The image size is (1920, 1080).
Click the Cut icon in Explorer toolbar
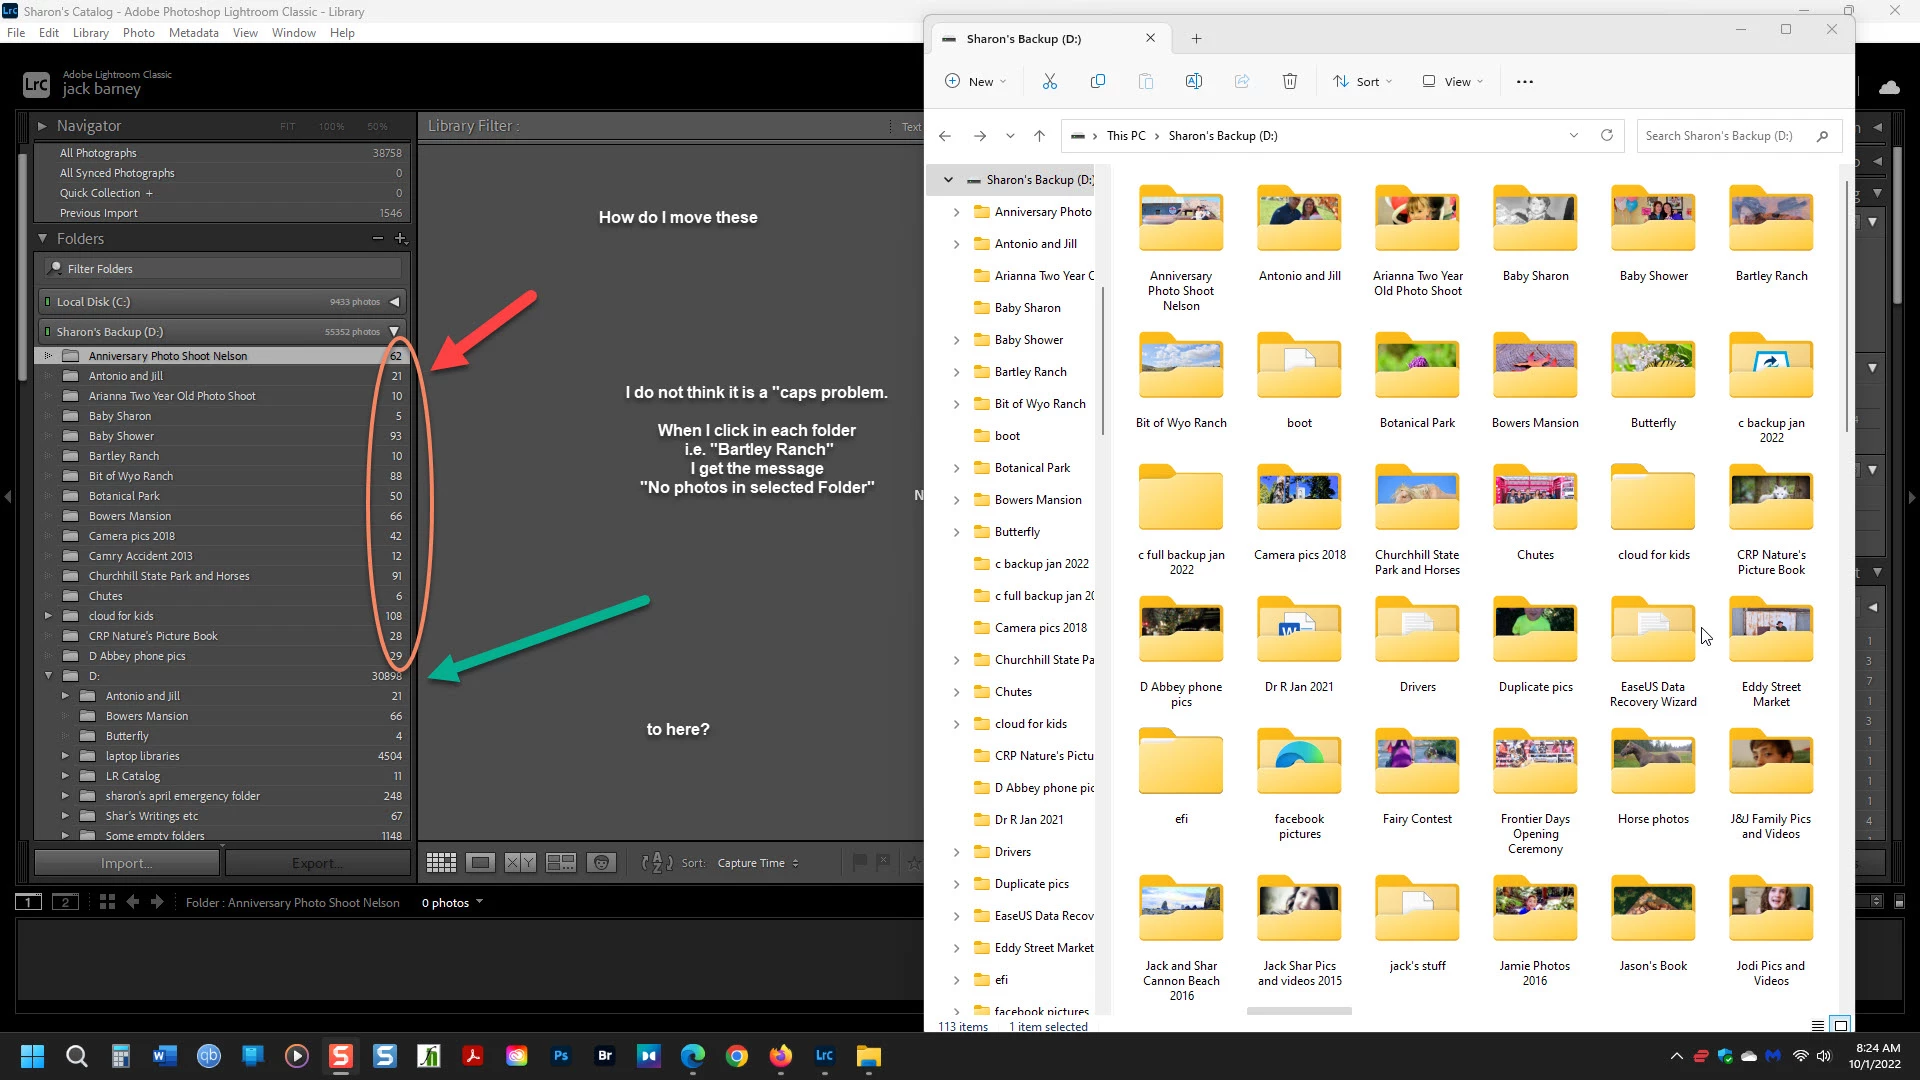click(x=1049, y=82)
